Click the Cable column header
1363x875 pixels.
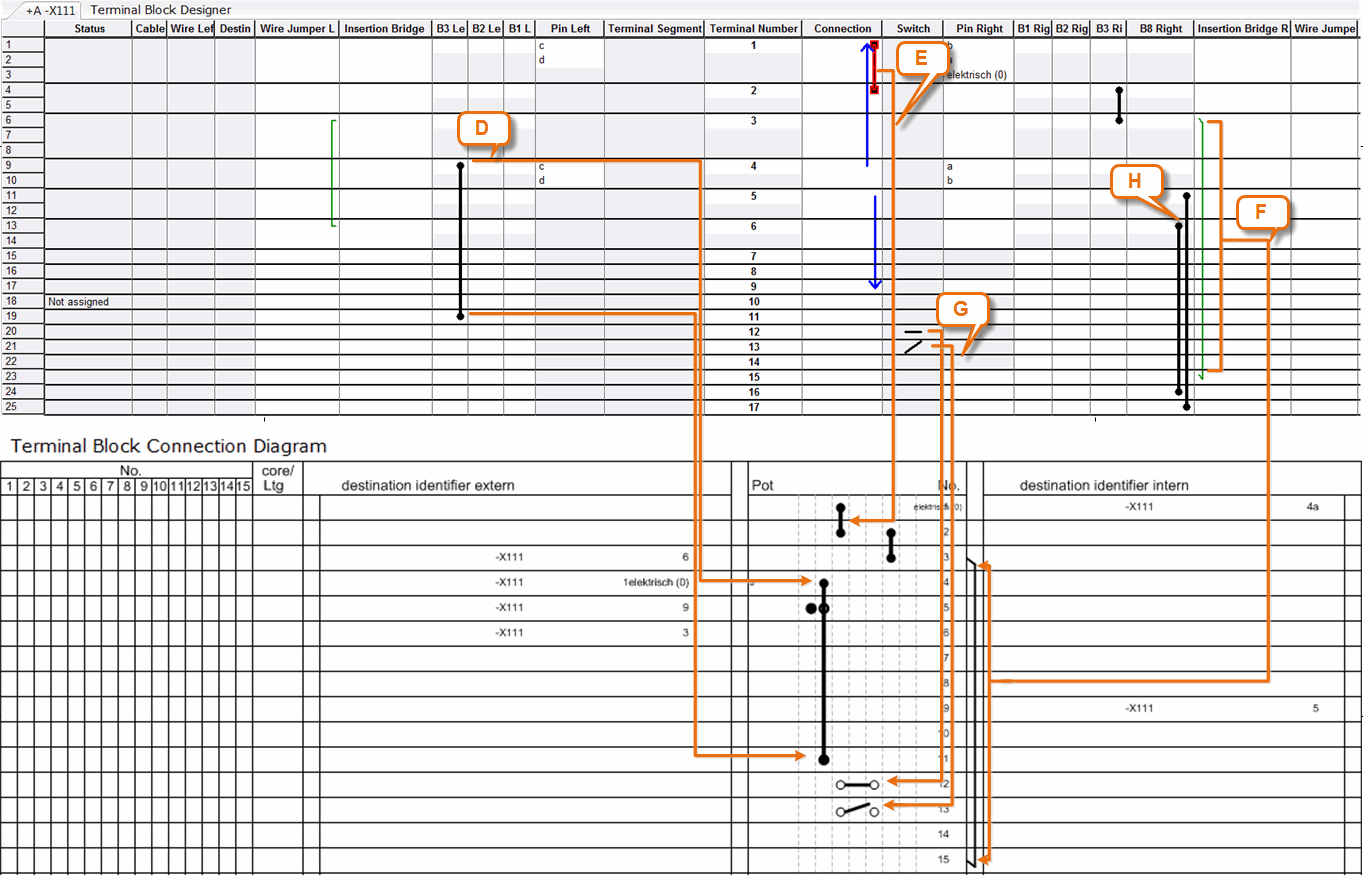150,29
